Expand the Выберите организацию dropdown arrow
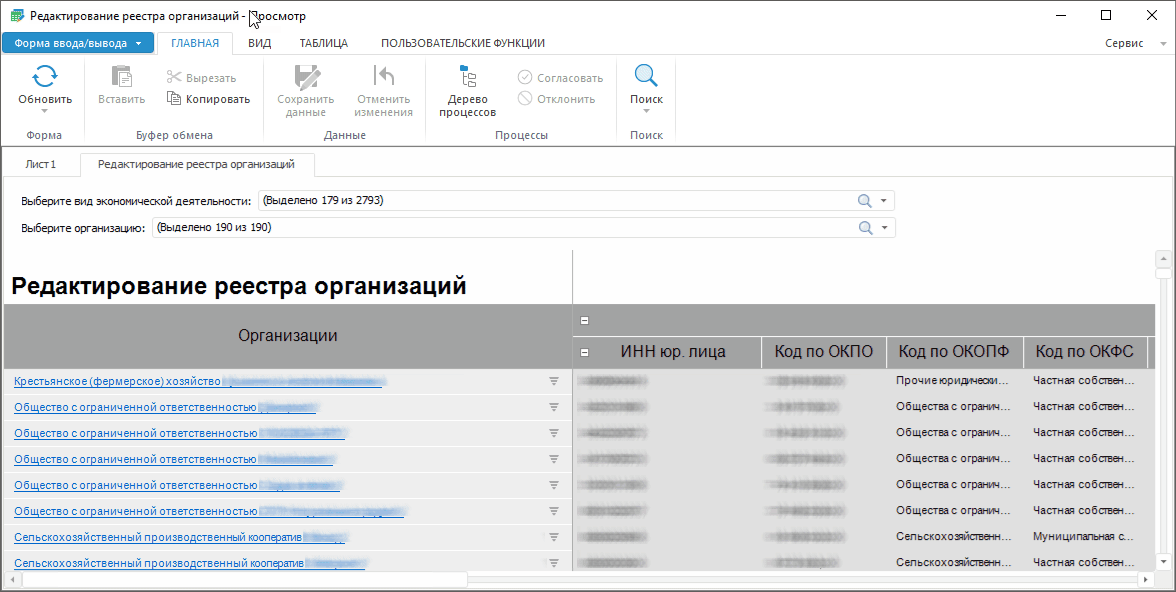The height and width of the screenshot is (592, 1176). click(884, 228)
